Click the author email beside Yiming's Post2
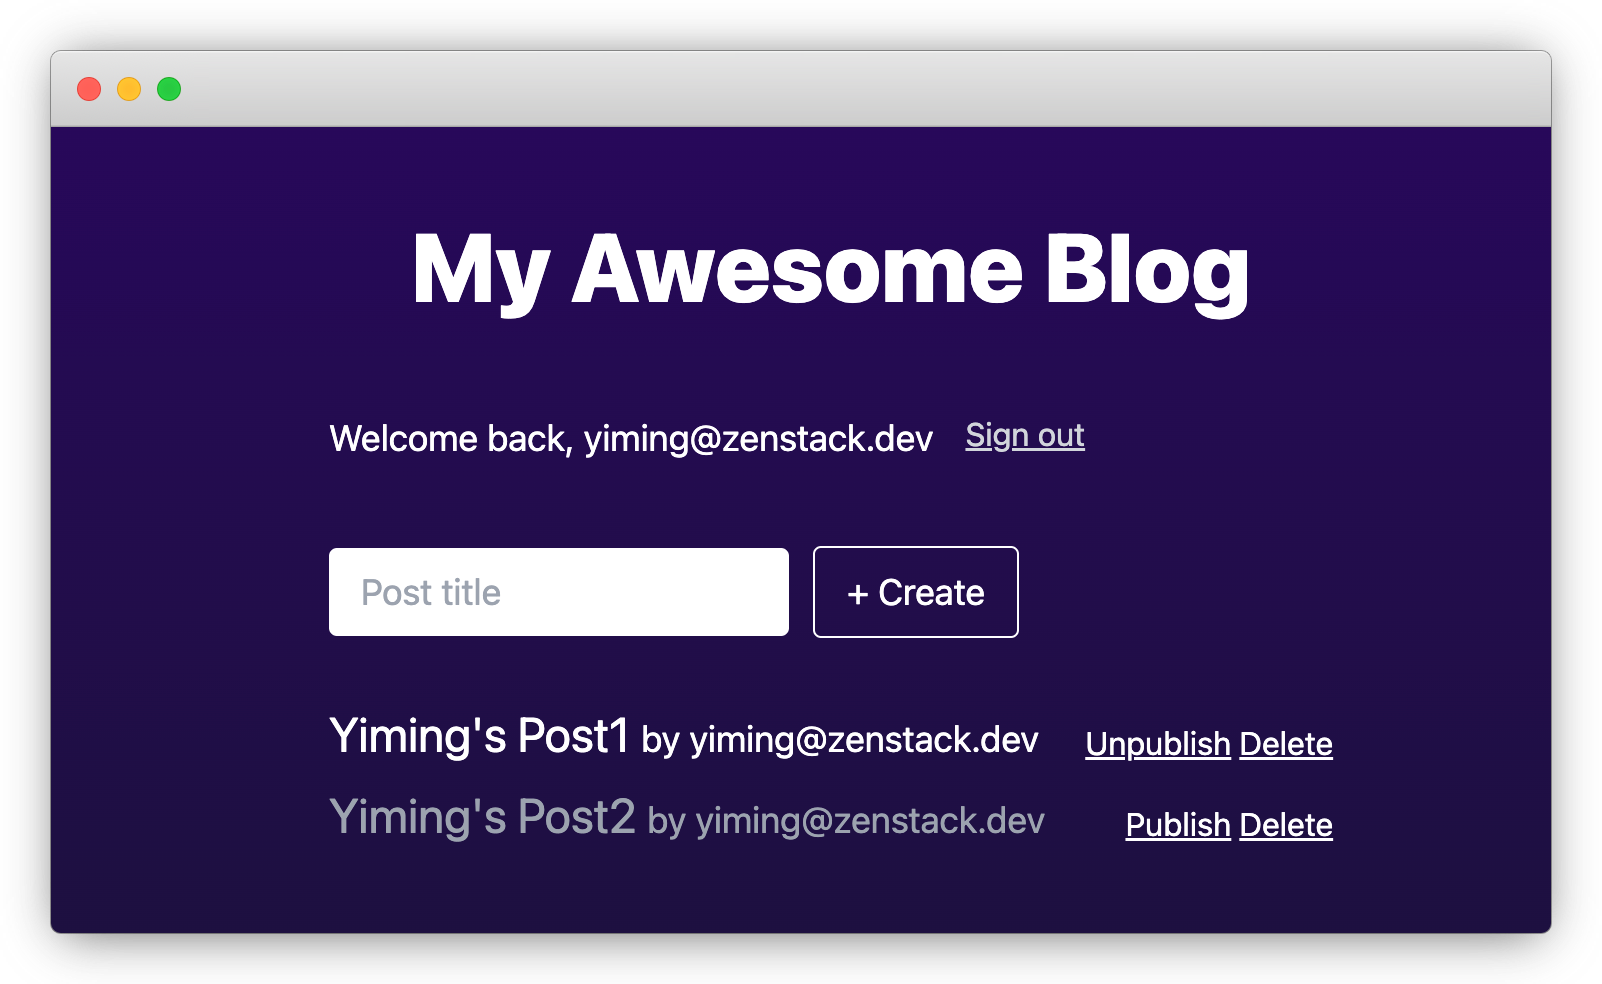 [869, 821]
